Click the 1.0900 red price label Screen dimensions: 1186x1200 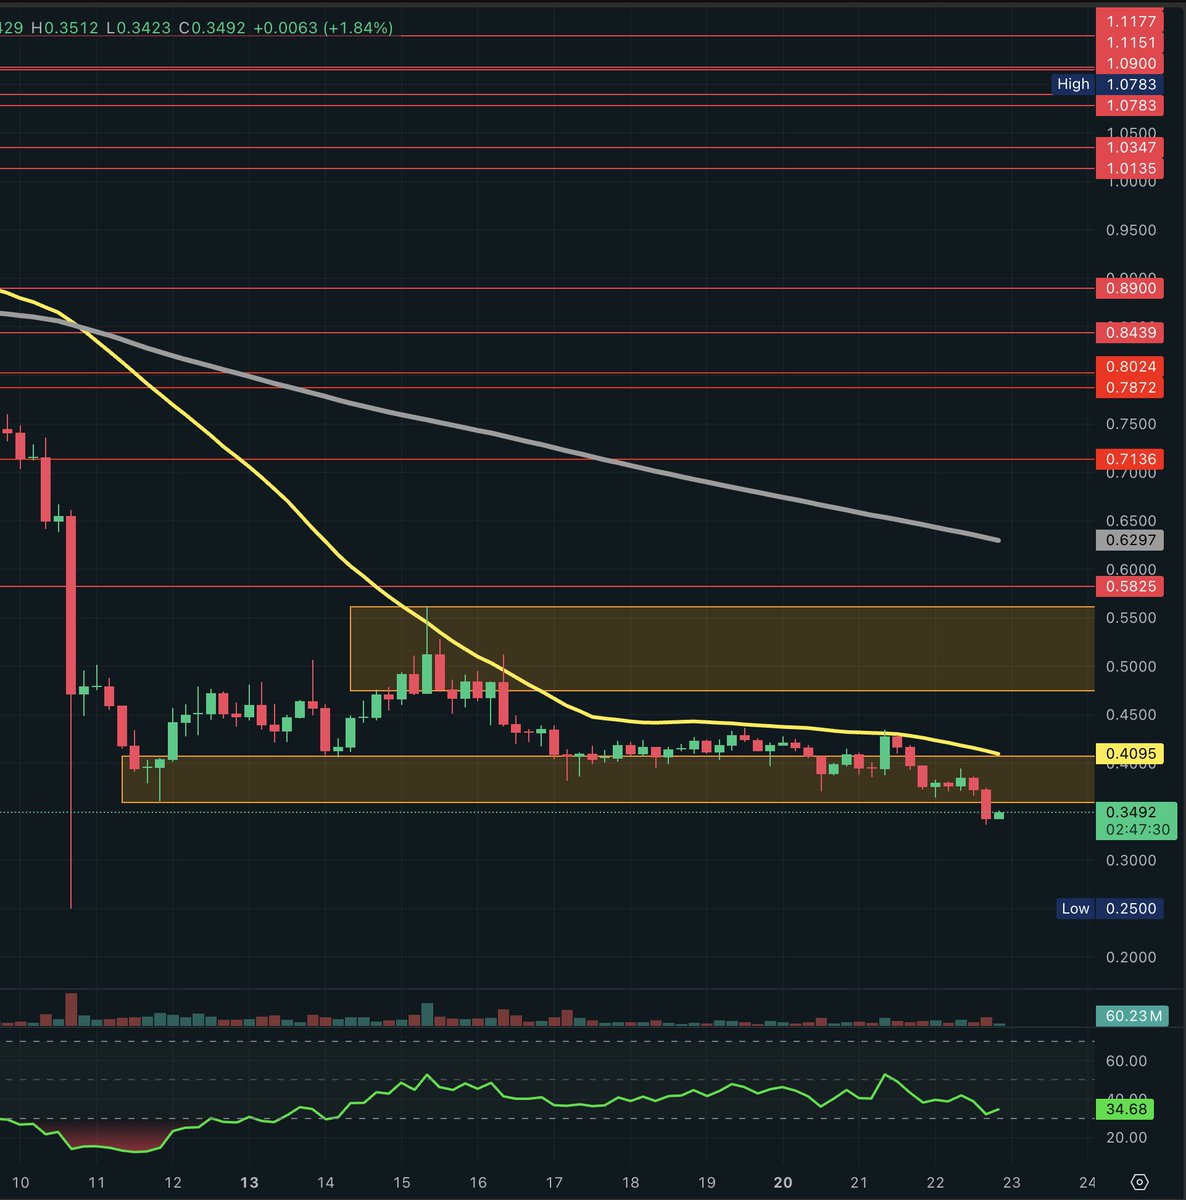[1130, 63]
